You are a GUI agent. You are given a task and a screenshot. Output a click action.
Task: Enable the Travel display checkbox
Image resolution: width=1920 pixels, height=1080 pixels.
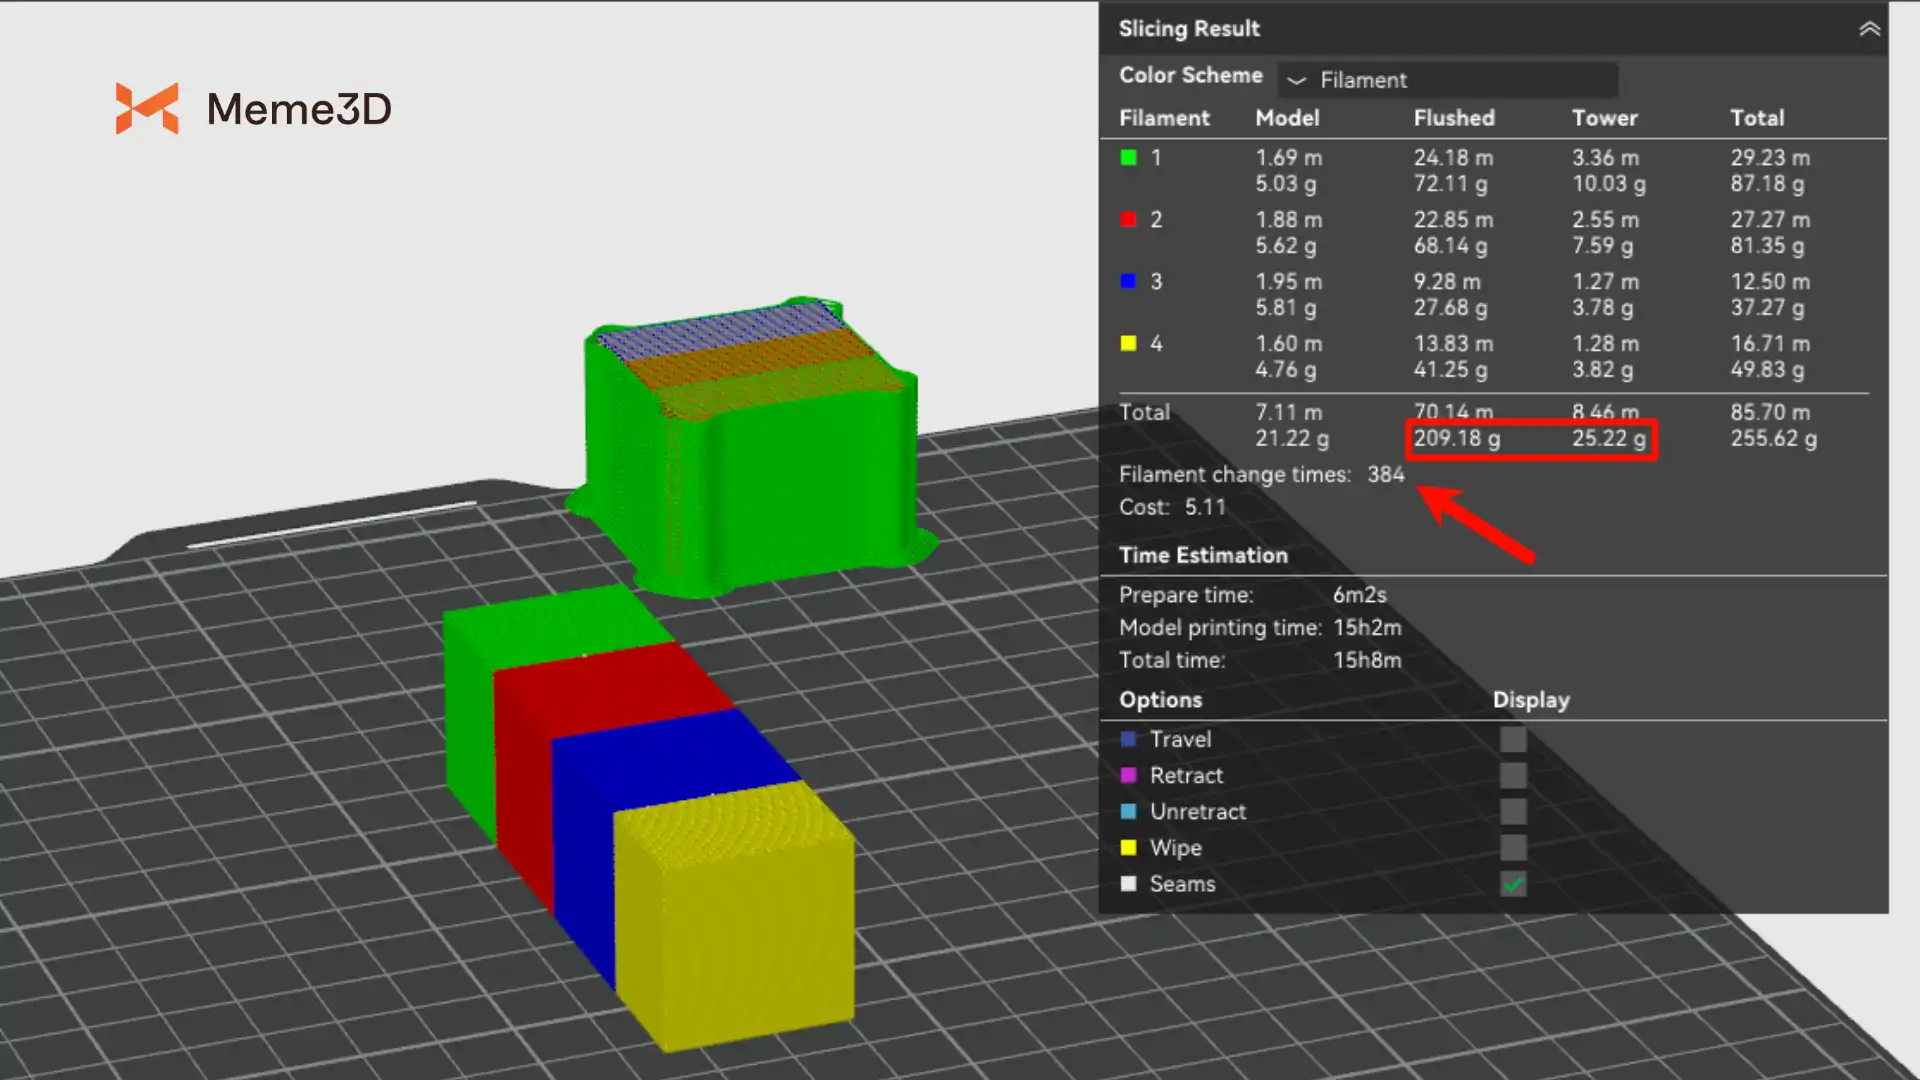point(1513,740)
